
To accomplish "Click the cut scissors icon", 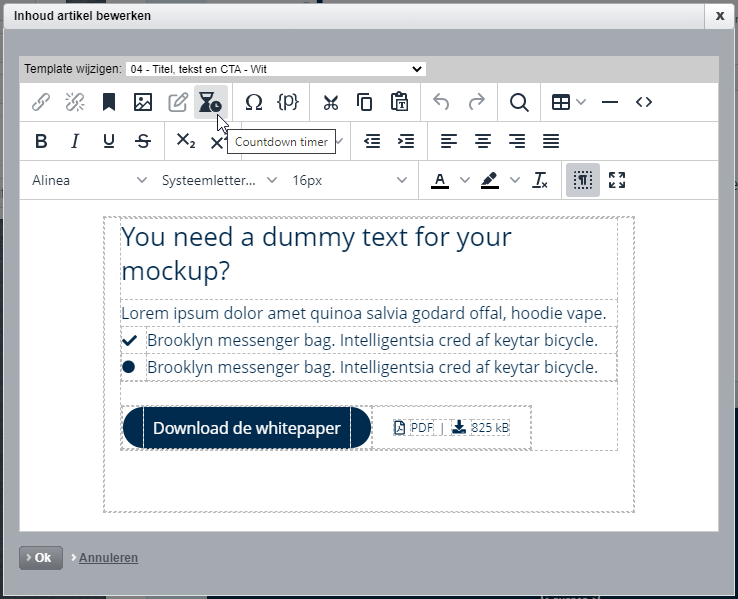I will point(331,102).
